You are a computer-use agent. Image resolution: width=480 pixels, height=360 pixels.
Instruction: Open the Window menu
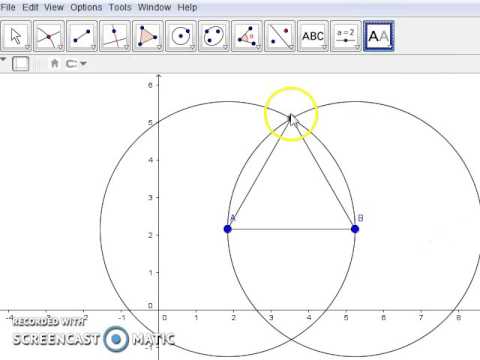point(154,7)
